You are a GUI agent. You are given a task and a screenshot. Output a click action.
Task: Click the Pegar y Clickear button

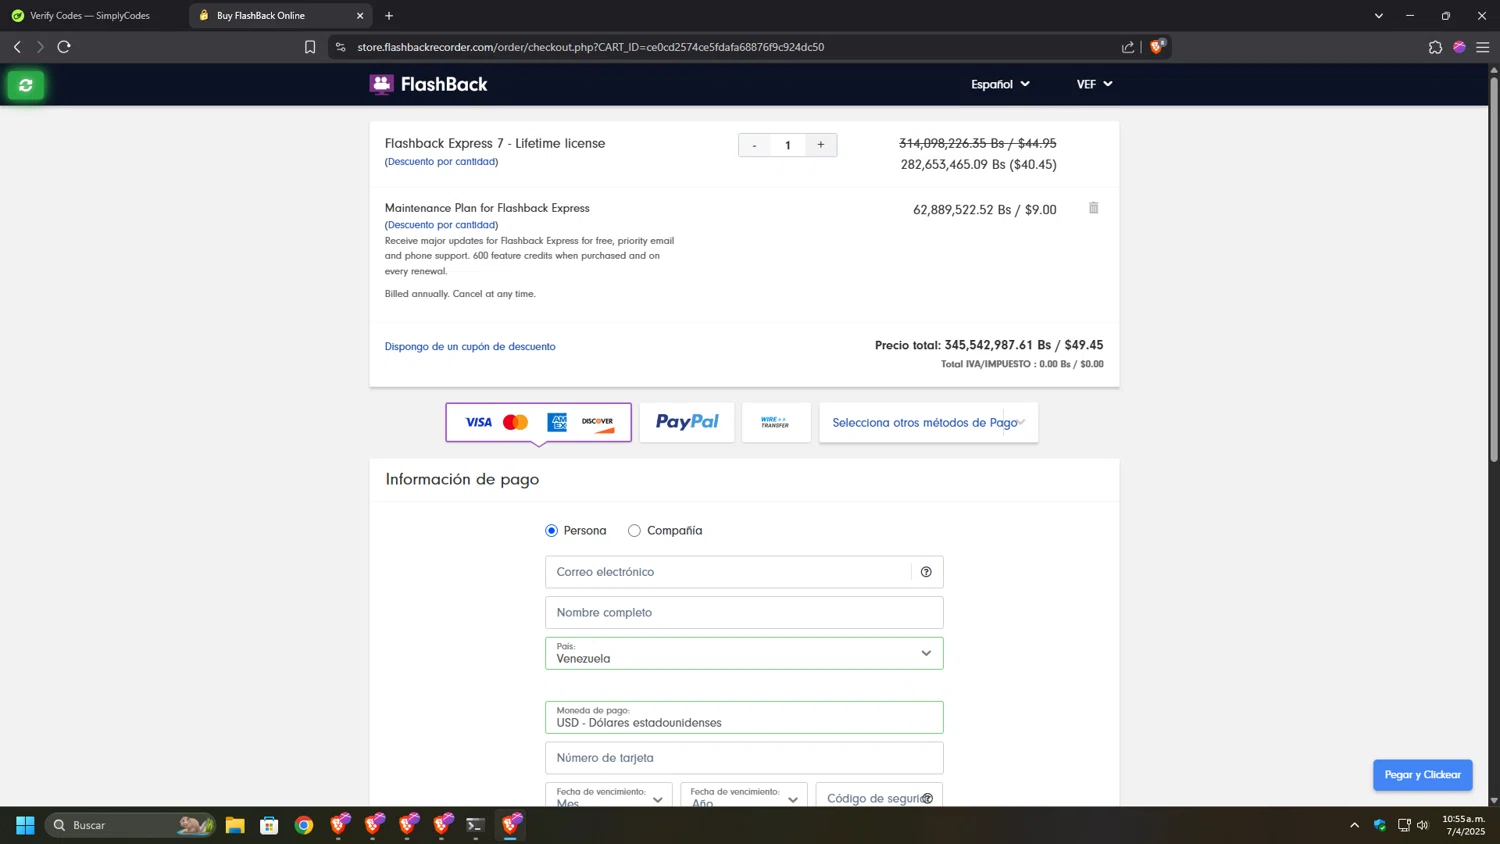pos(1422,775)
